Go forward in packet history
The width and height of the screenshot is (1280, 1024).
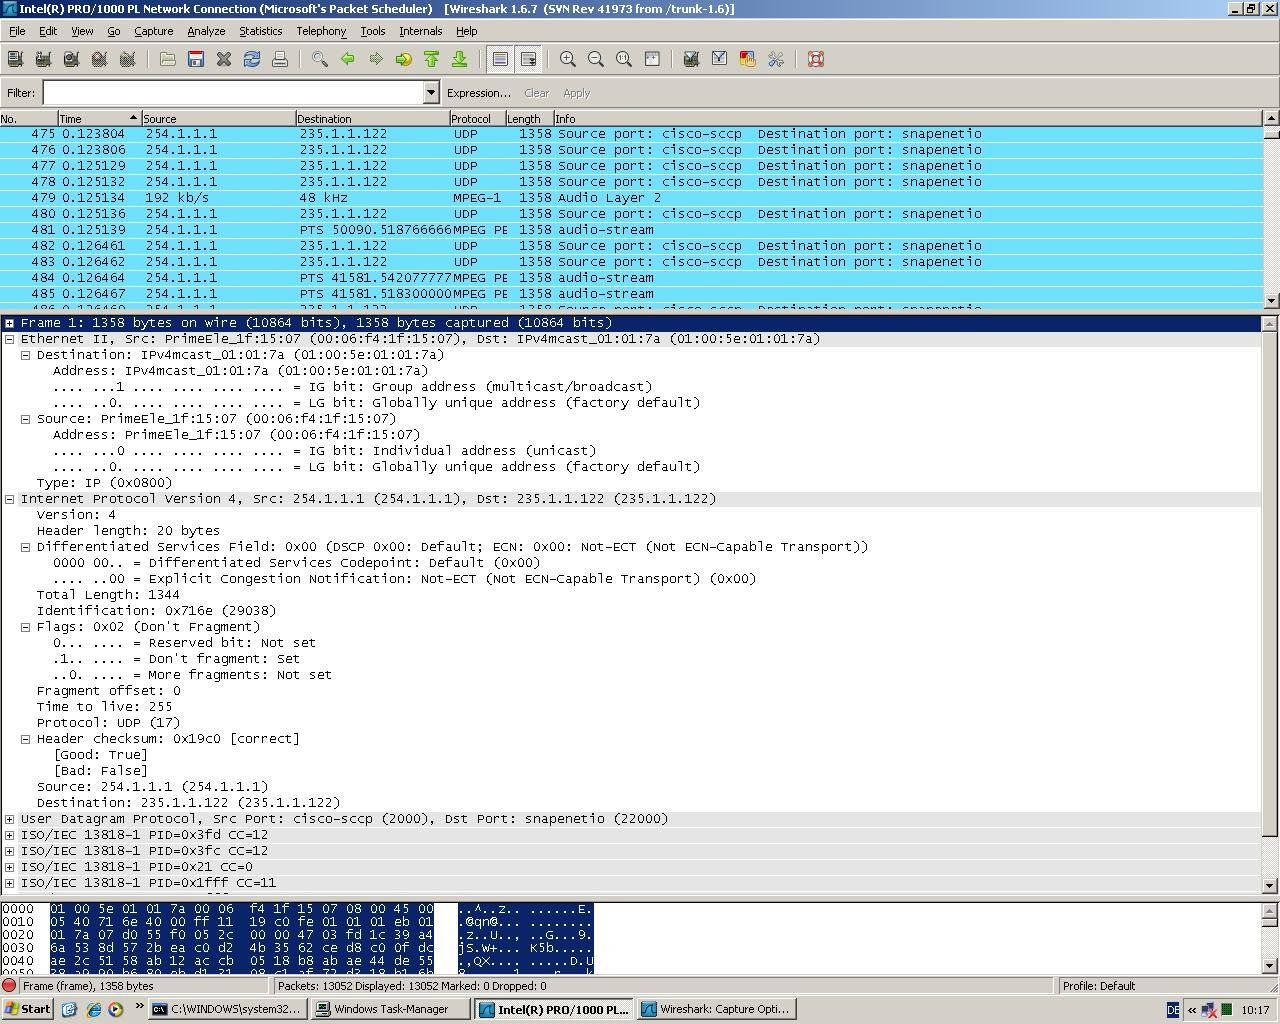[x=376, y=59]
